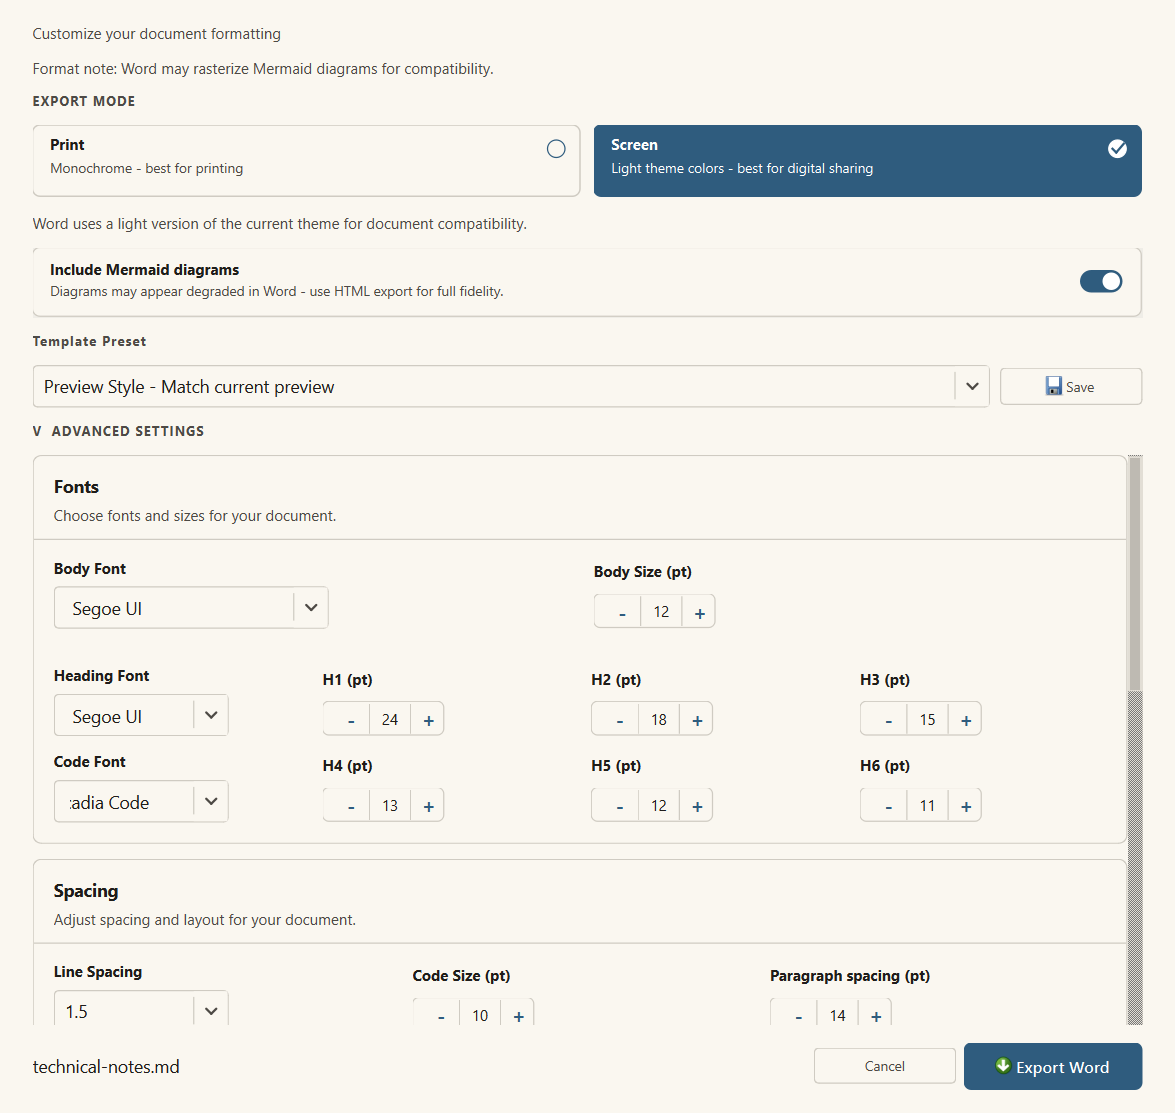Decrease H6 size with minus
This screenshot has width=1175, height=1113.
click(x=884, y=806)
